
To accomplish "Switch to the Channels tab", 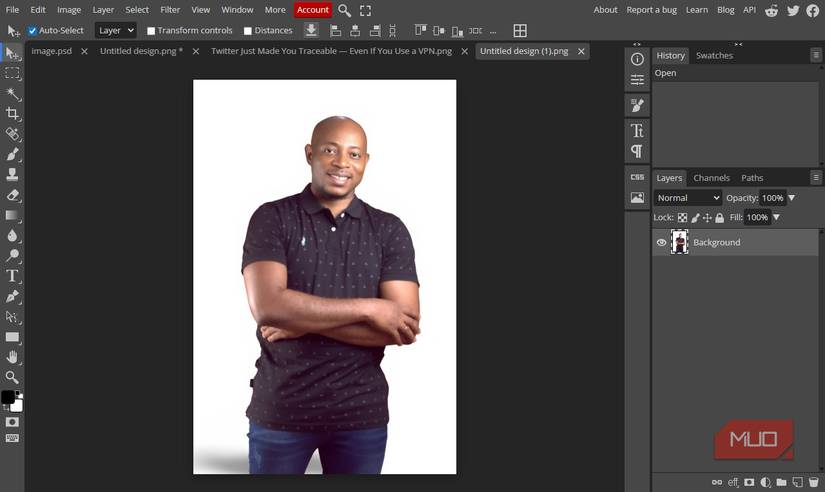I will [711, 178].
